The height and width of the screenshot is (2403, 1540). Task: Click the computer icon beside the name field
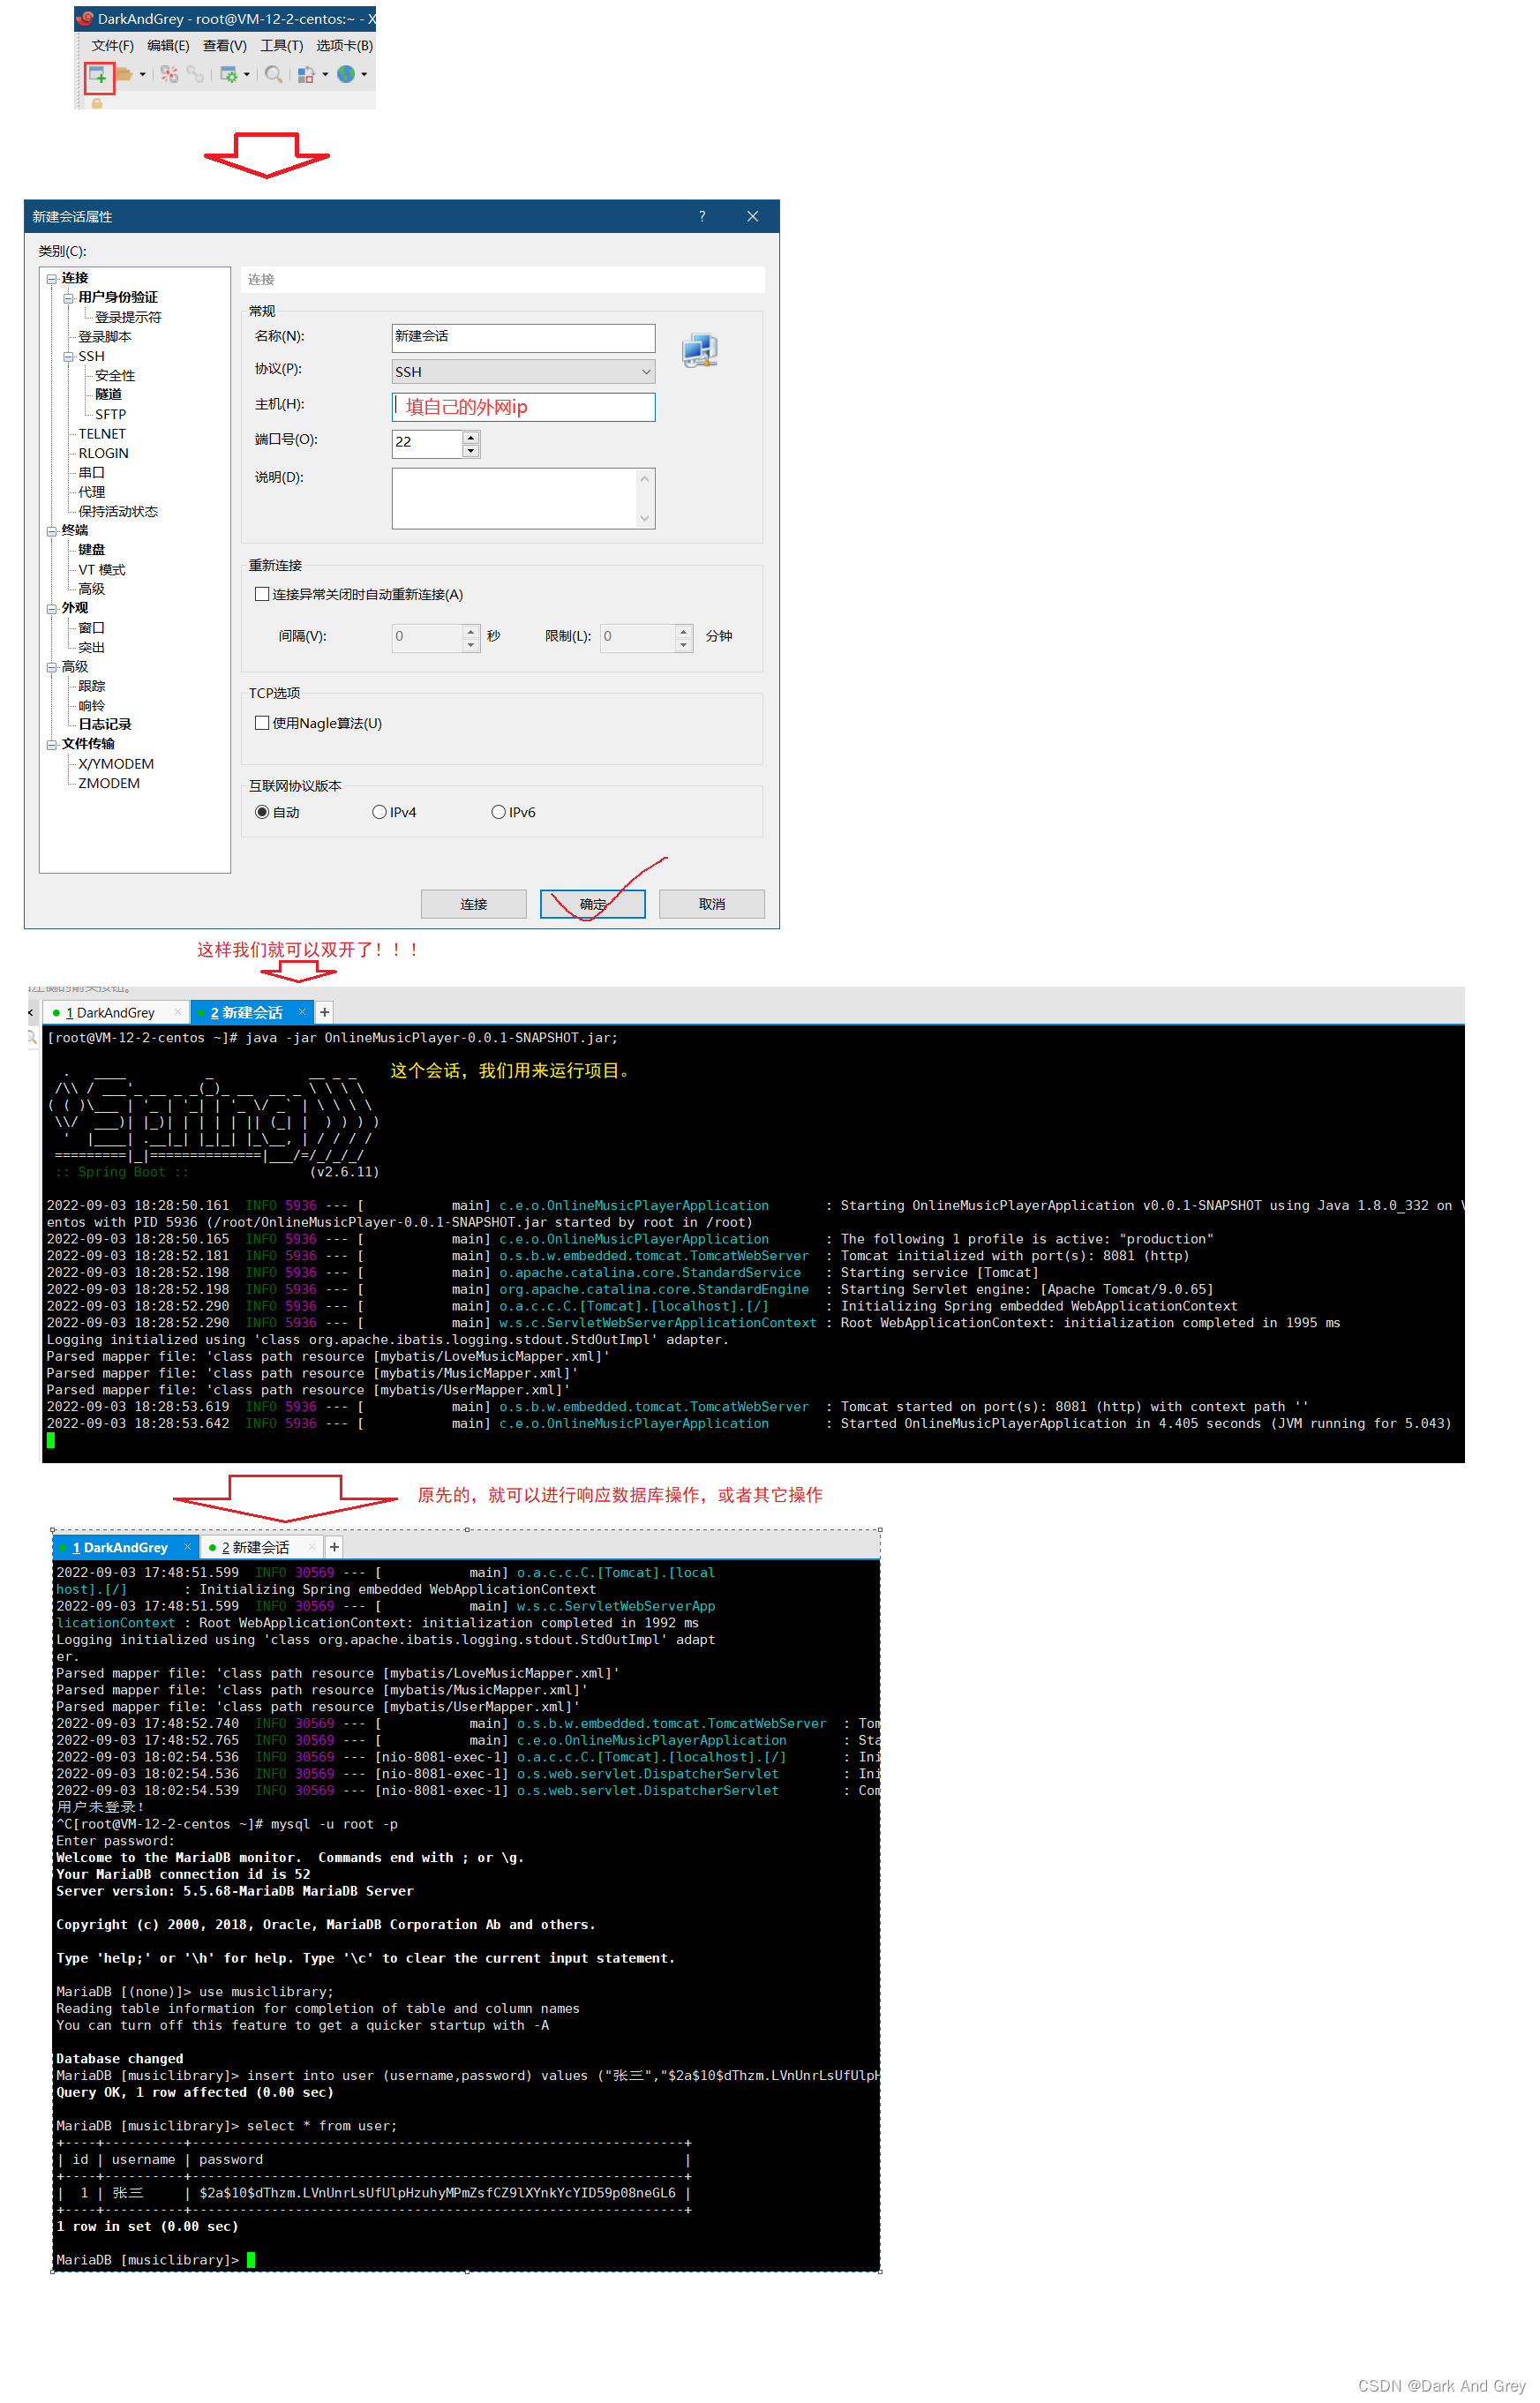point(699,350)
